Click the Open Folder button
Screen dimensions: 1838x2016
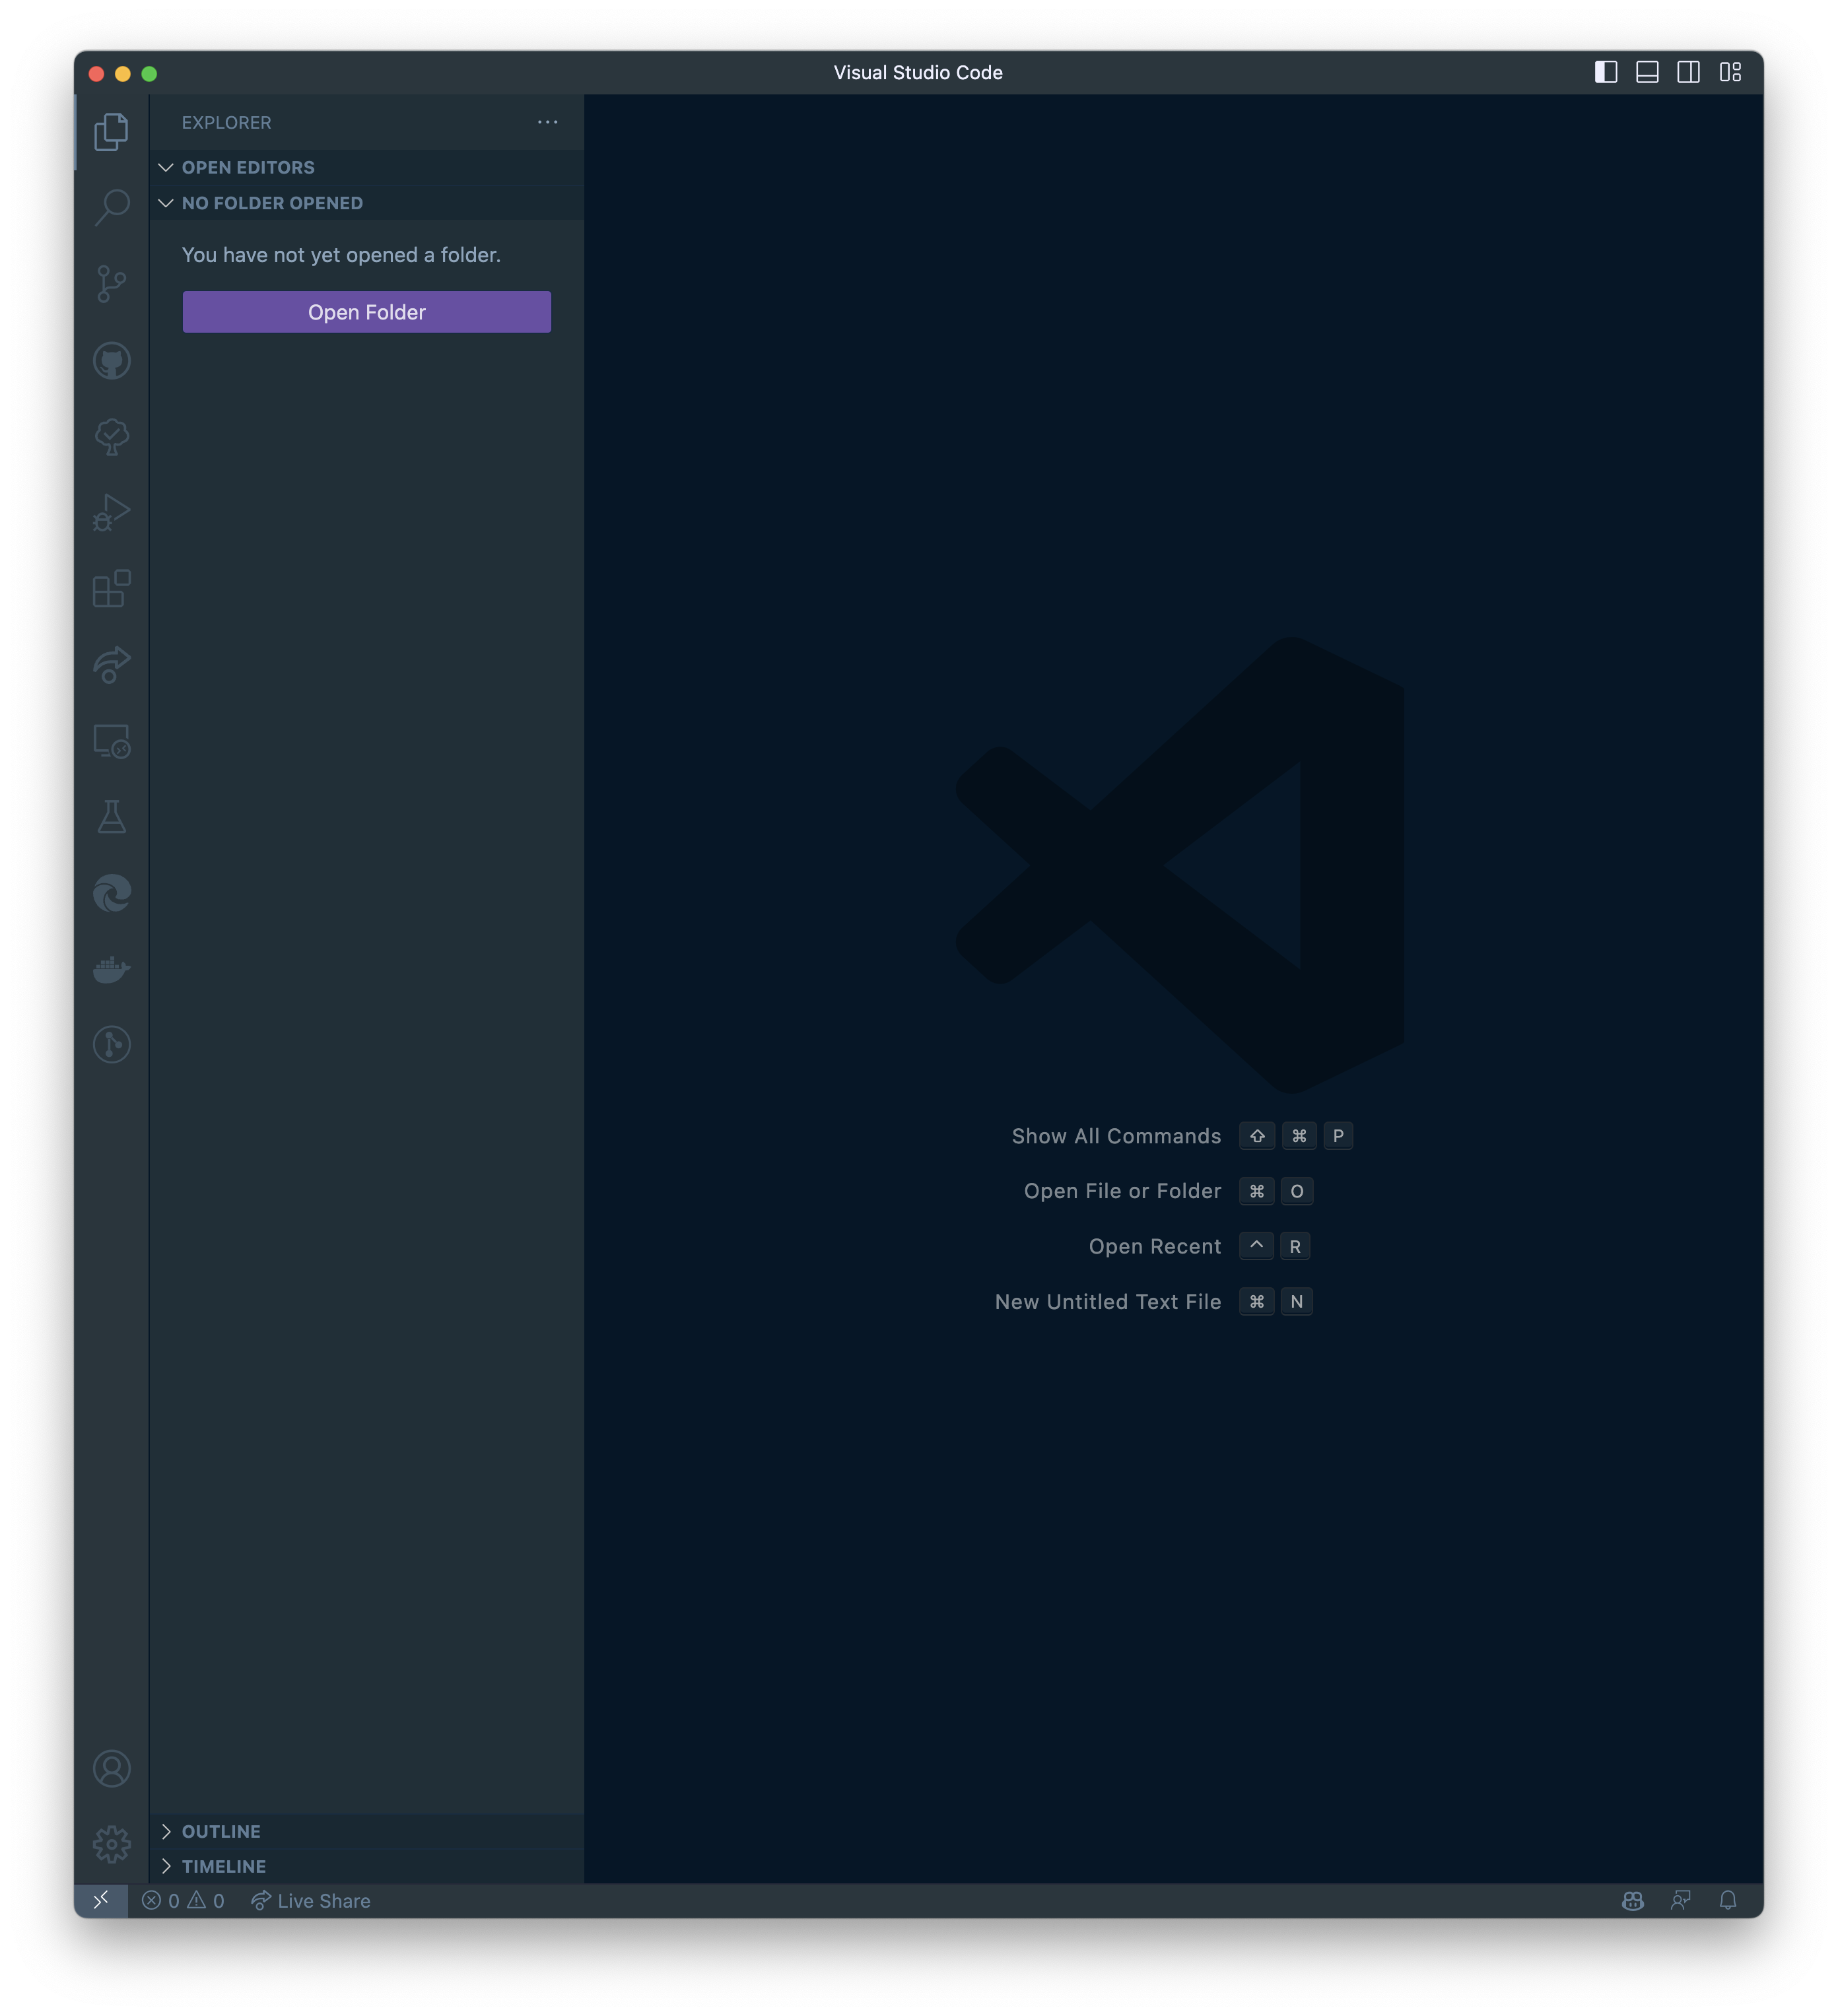(366, 311)
